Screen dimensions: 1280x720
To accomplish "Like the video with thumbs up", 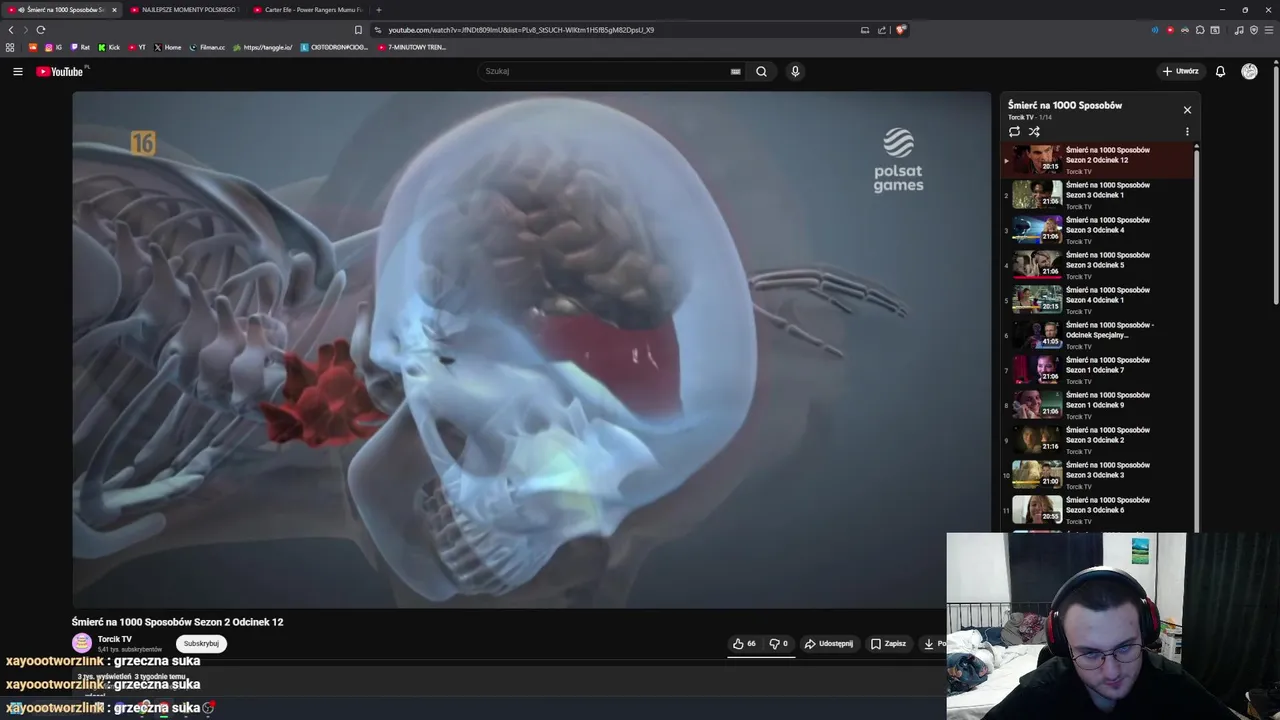I will coord(745,644).
